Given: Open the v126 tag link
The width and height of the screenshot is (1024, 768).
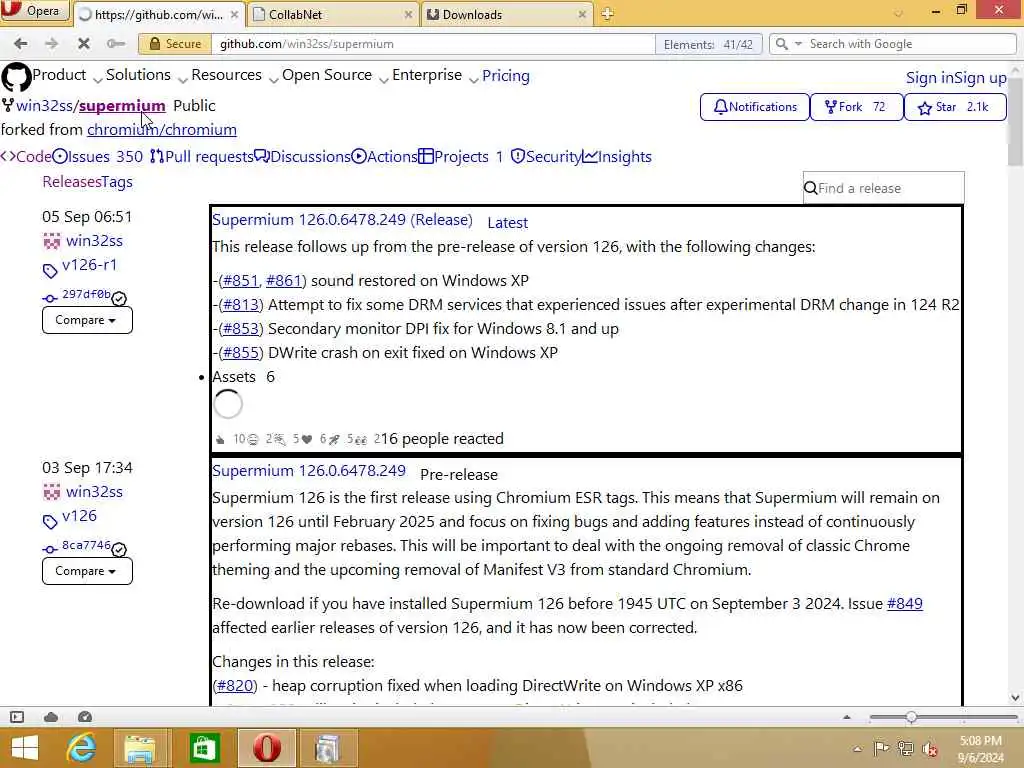Looking at the screenshot, I should [79, 516].
